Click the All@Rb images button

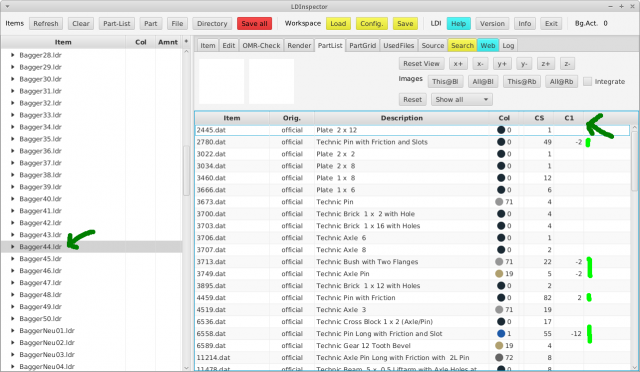pos(561,82)
